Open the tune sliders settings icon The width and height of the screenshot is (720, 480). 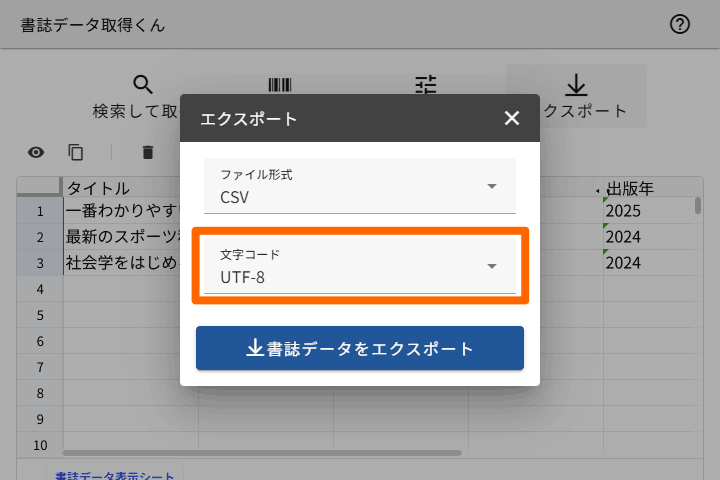pos(427,85)
